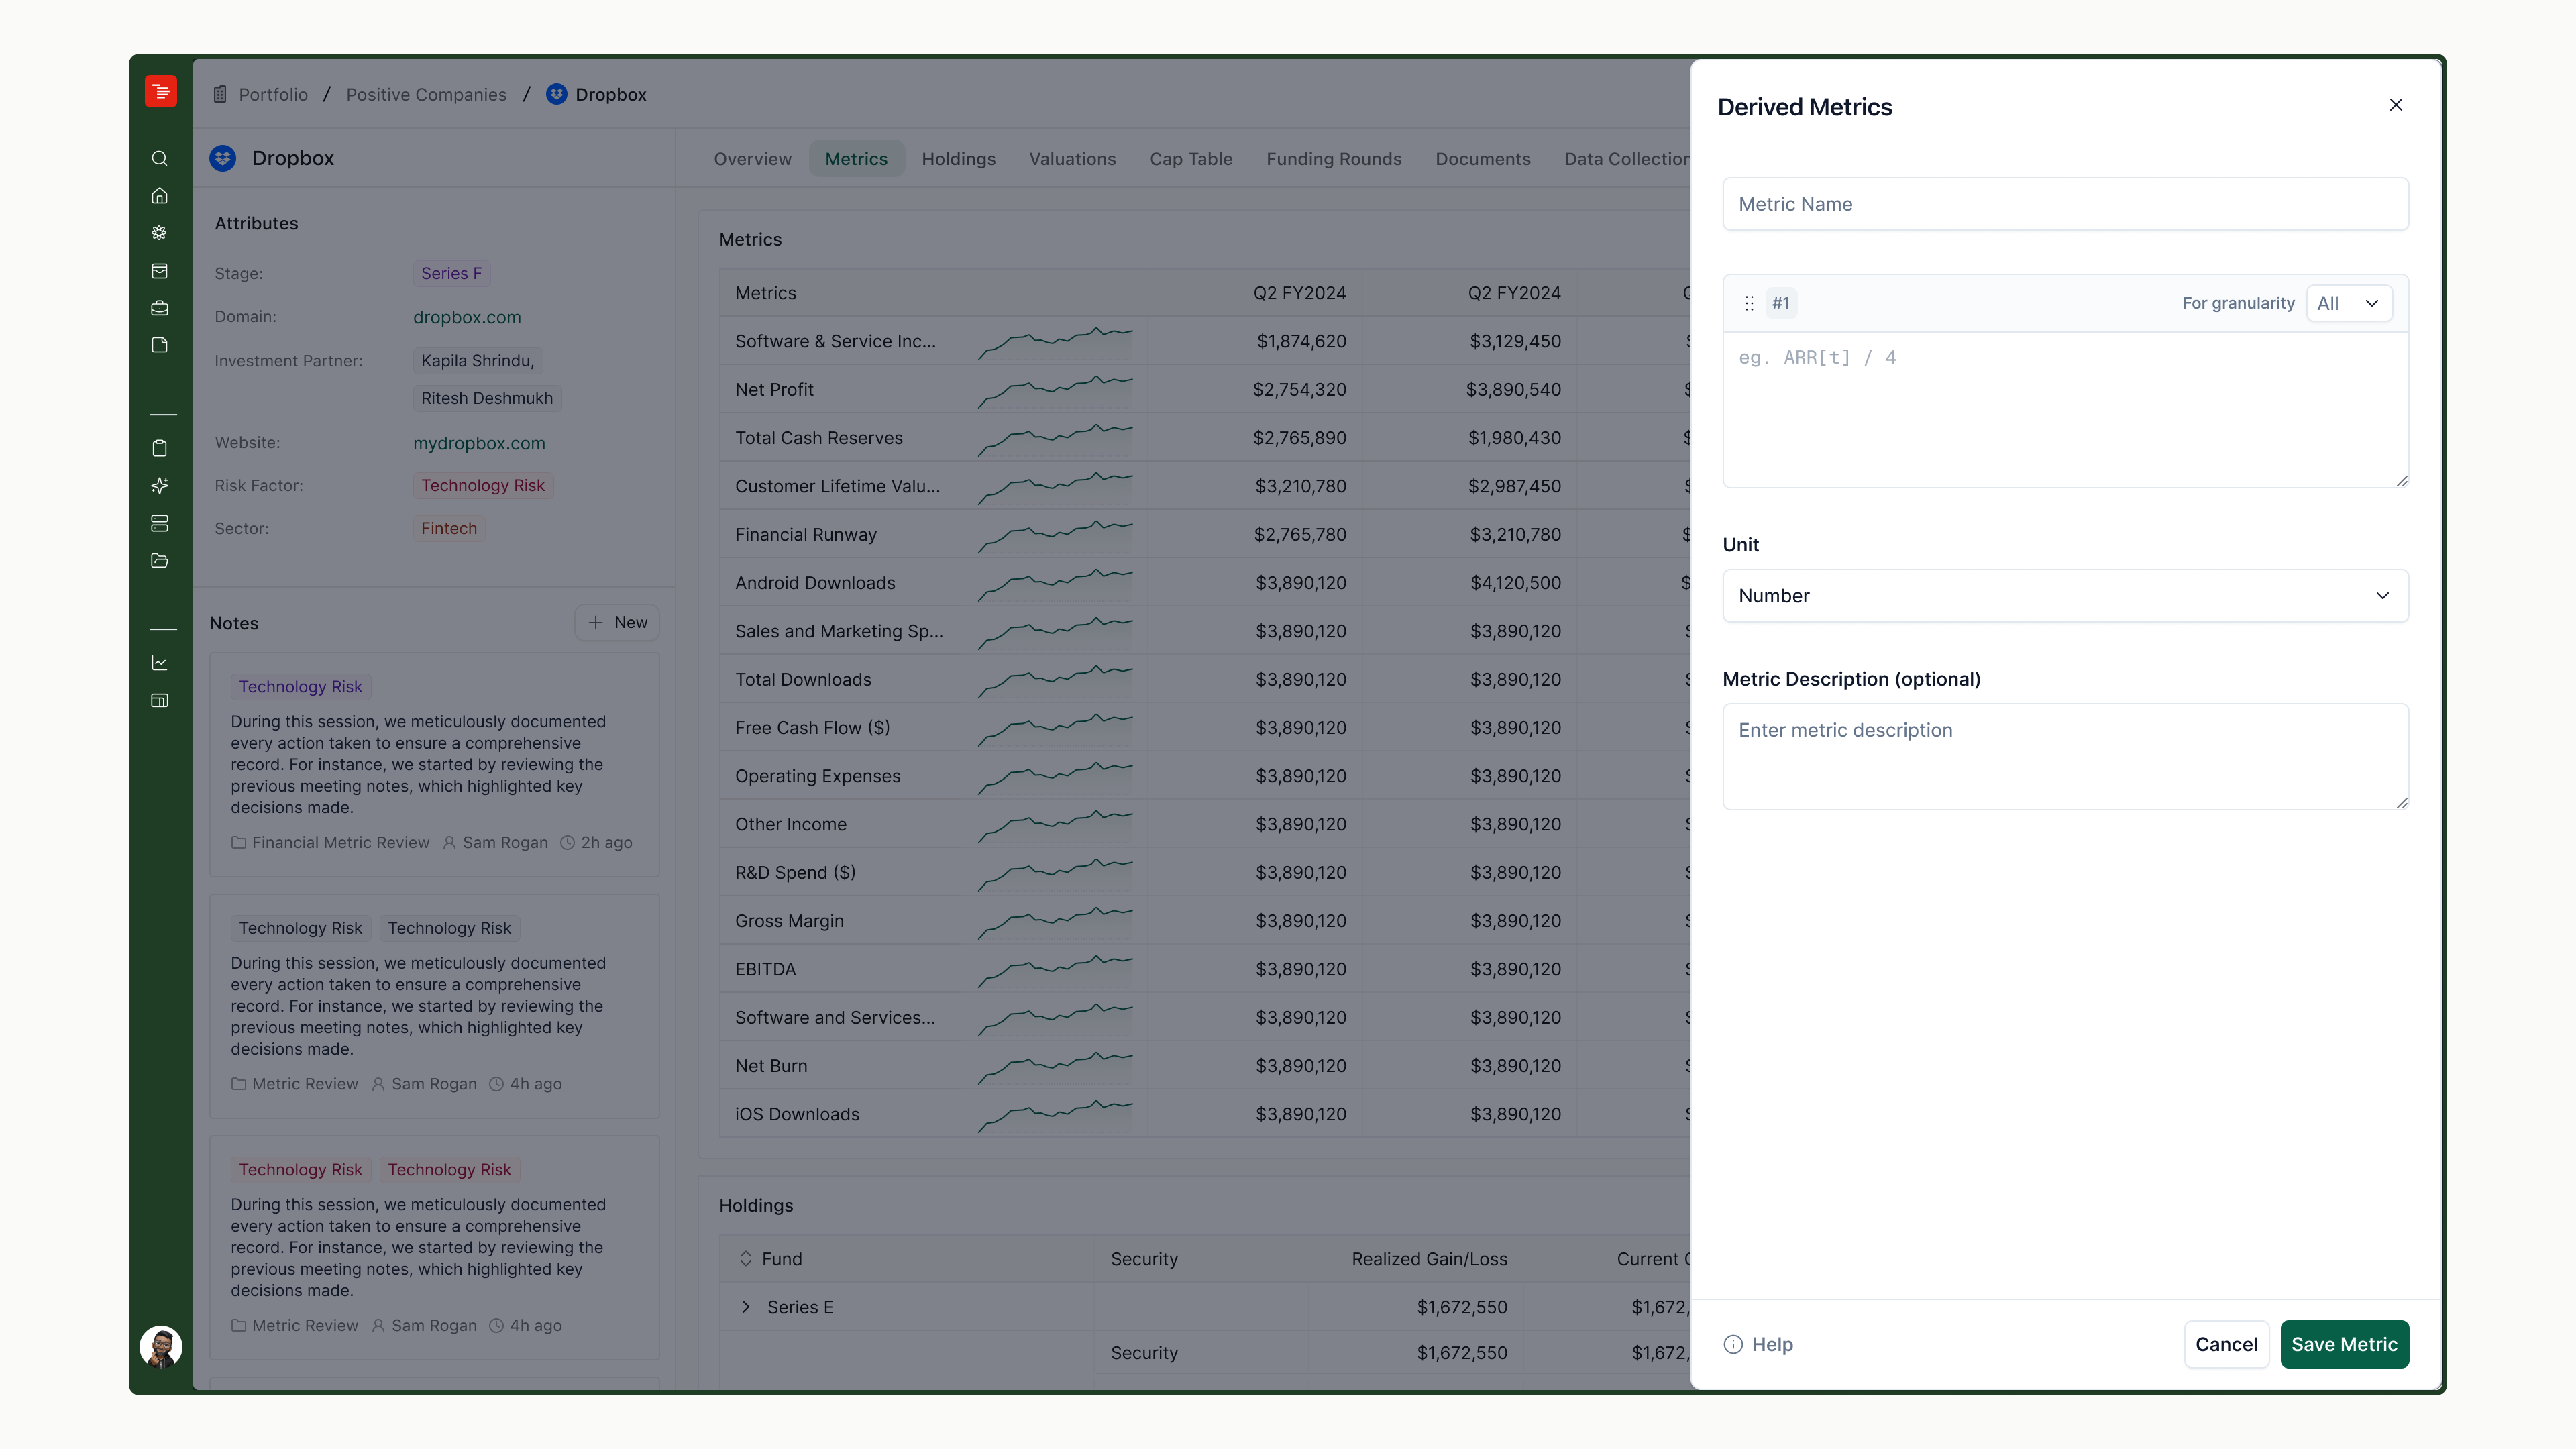Click the iOS Downloads metric name

pyautogui.click(x=797, y=1114)
